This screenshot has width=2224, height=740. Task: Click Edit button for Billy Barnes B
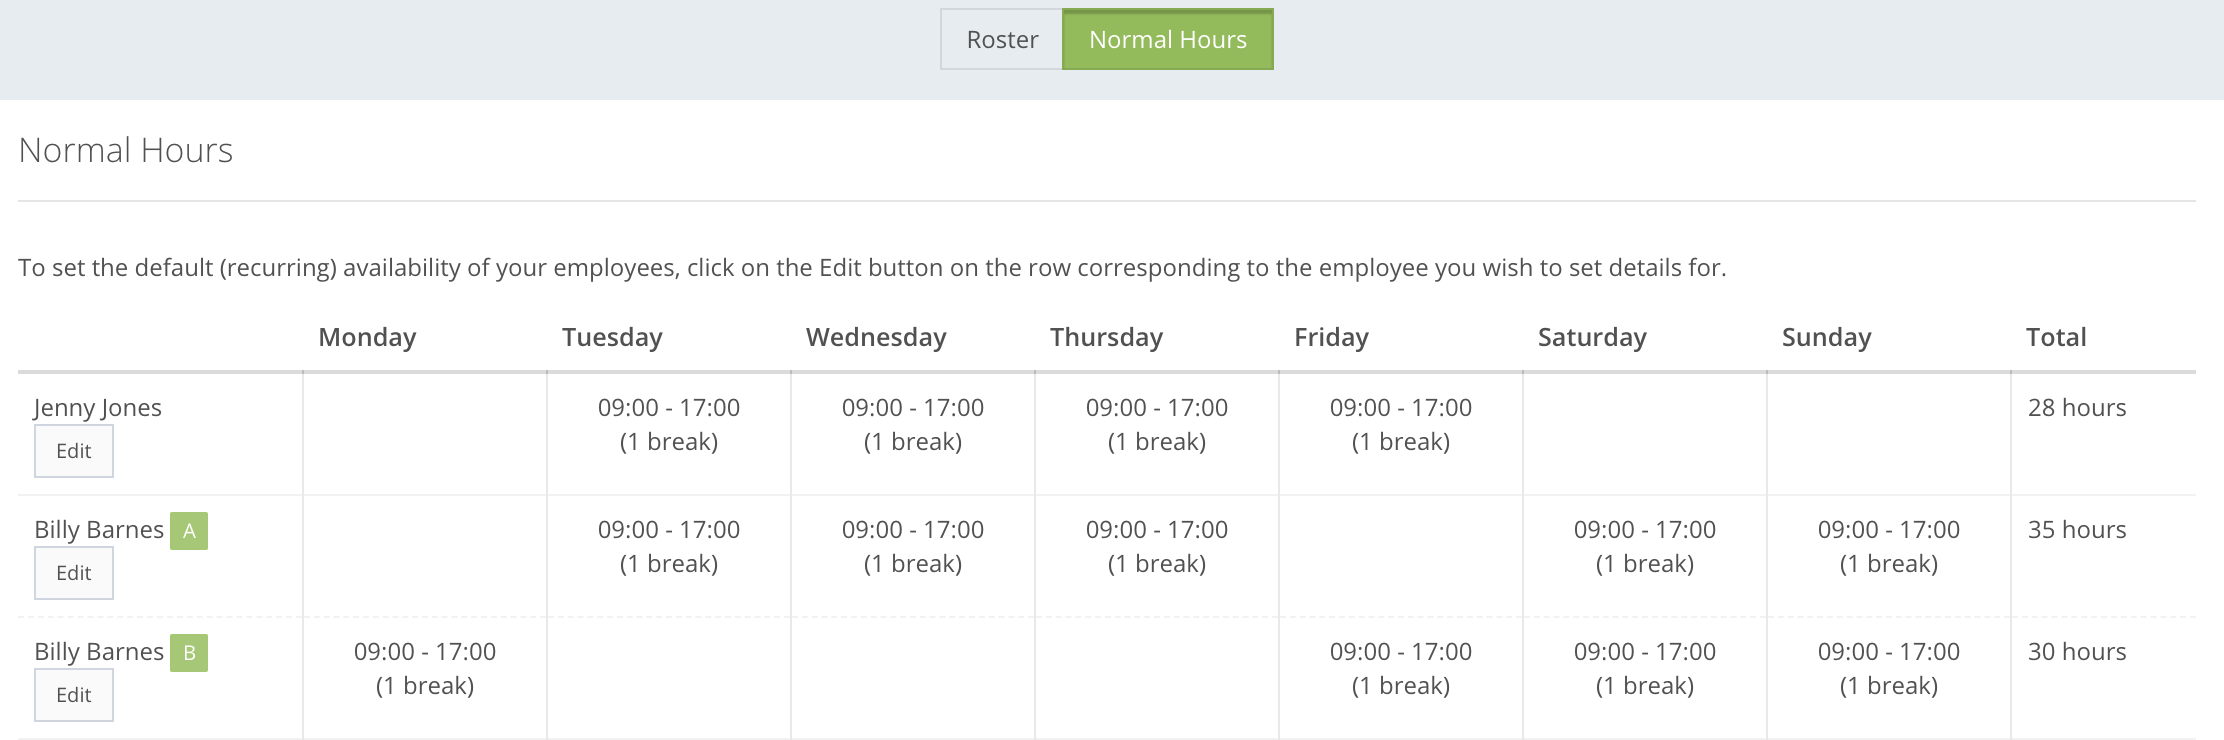tap(74, 695)
